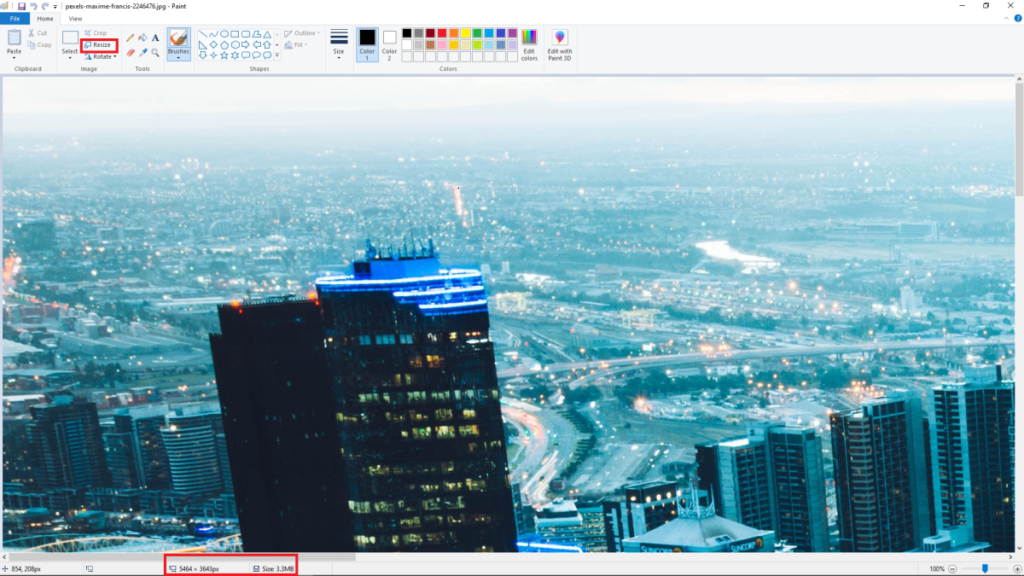Click the zoom slider in status bar
The width and height of the screenshot is (1024, 576).
tap(985, 568)
